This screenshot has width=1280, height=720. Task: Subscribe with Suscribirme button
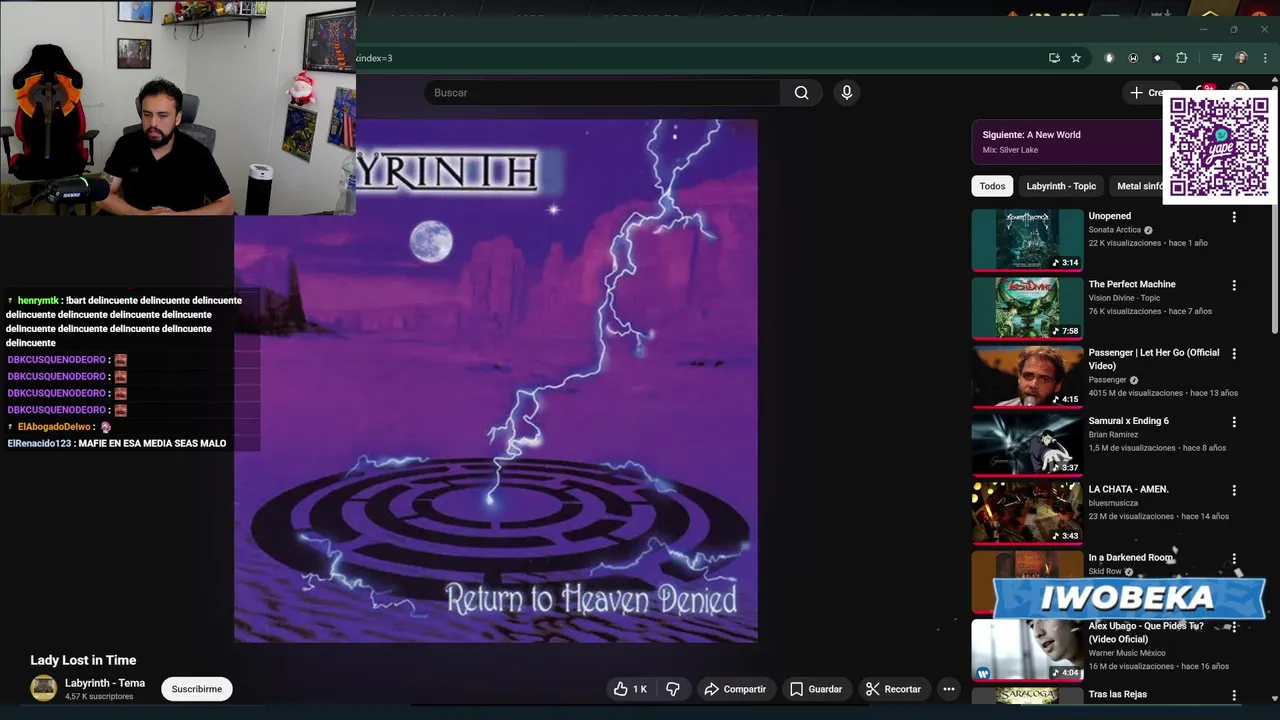click(197, 689)
